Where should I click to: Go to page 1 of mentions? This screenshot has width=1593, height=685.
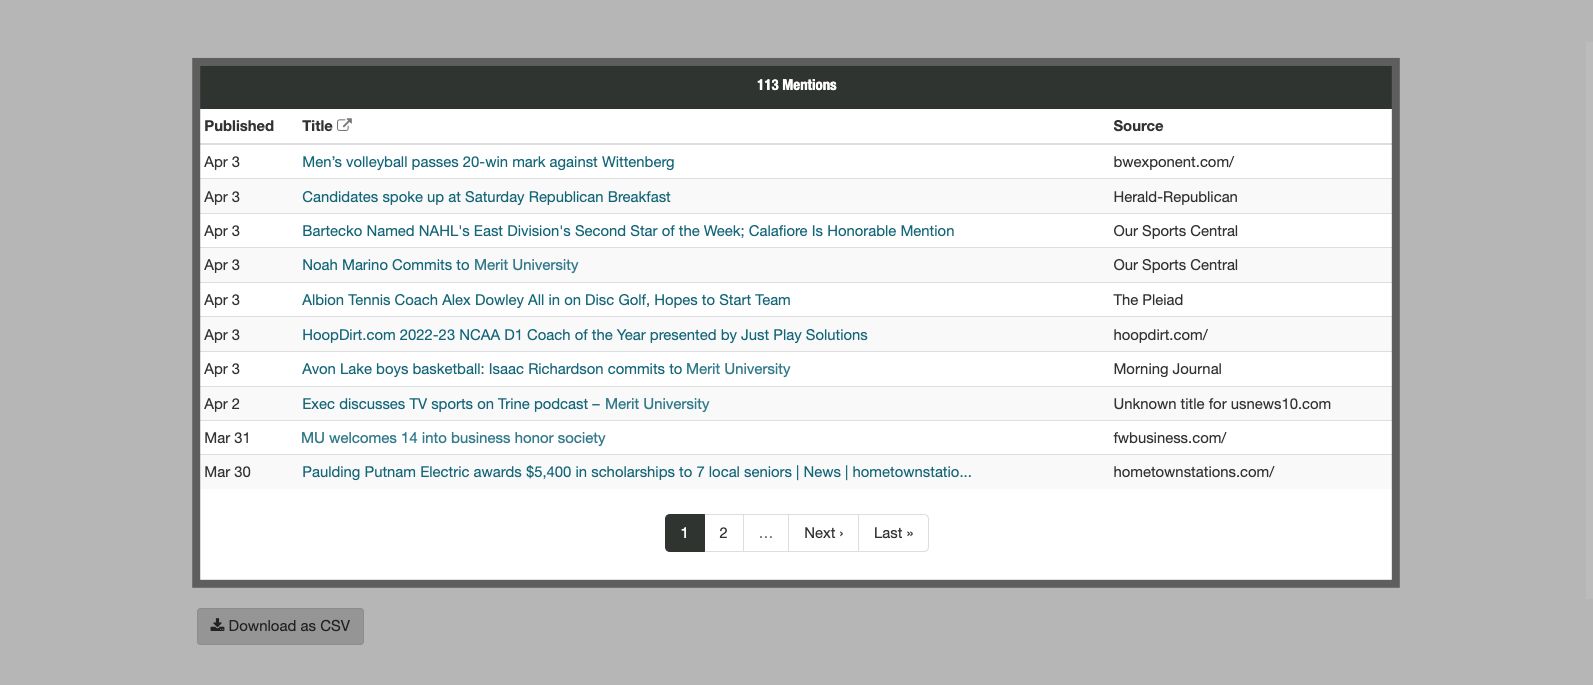[x=684, y=533]
